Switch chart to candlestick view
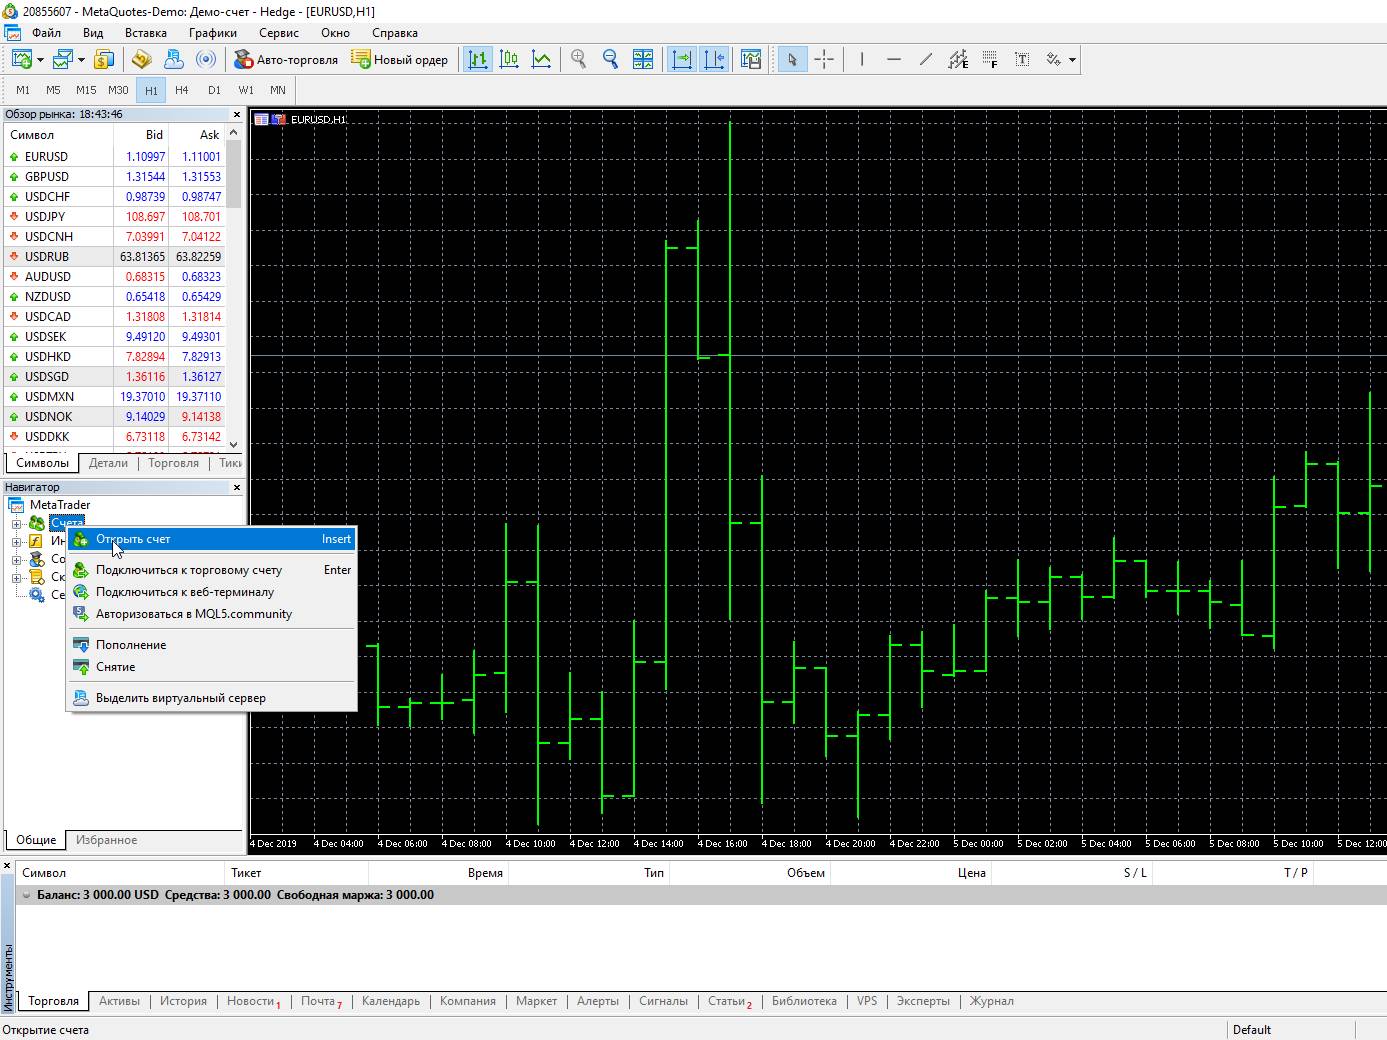The image size is (1387, 1040). click(x=509, y=60)
